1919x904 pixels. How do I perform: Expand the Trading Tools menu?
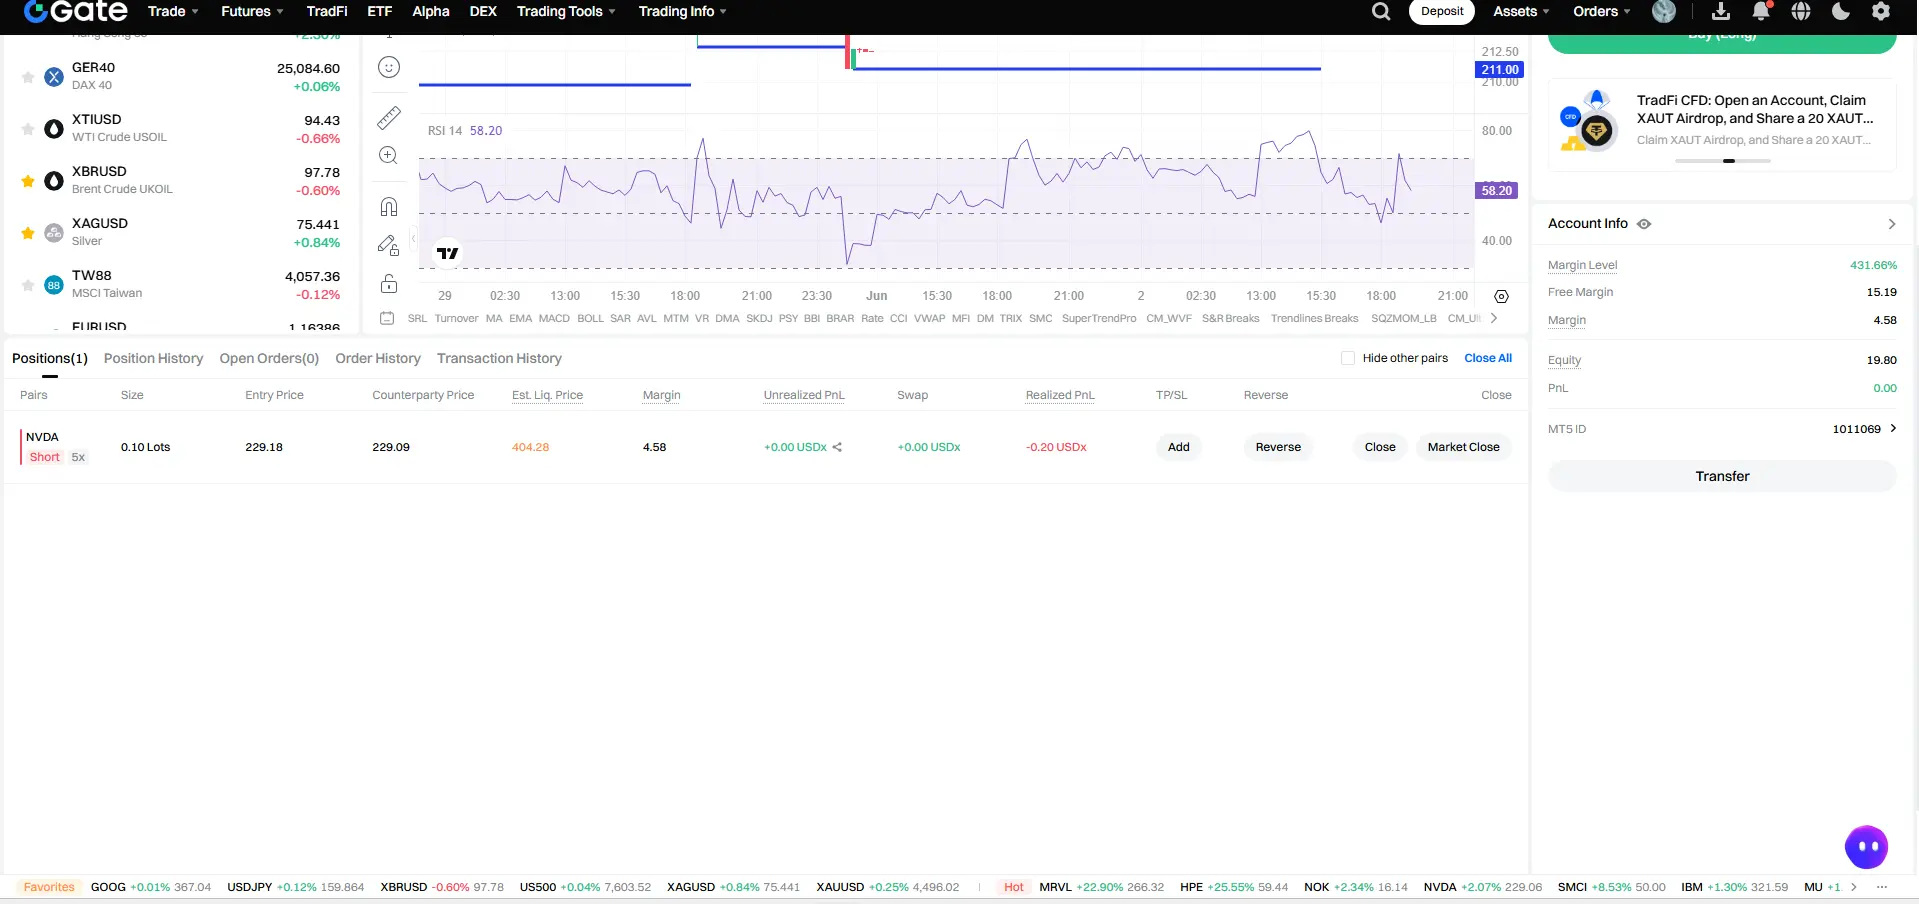click(x=566, y=11)
